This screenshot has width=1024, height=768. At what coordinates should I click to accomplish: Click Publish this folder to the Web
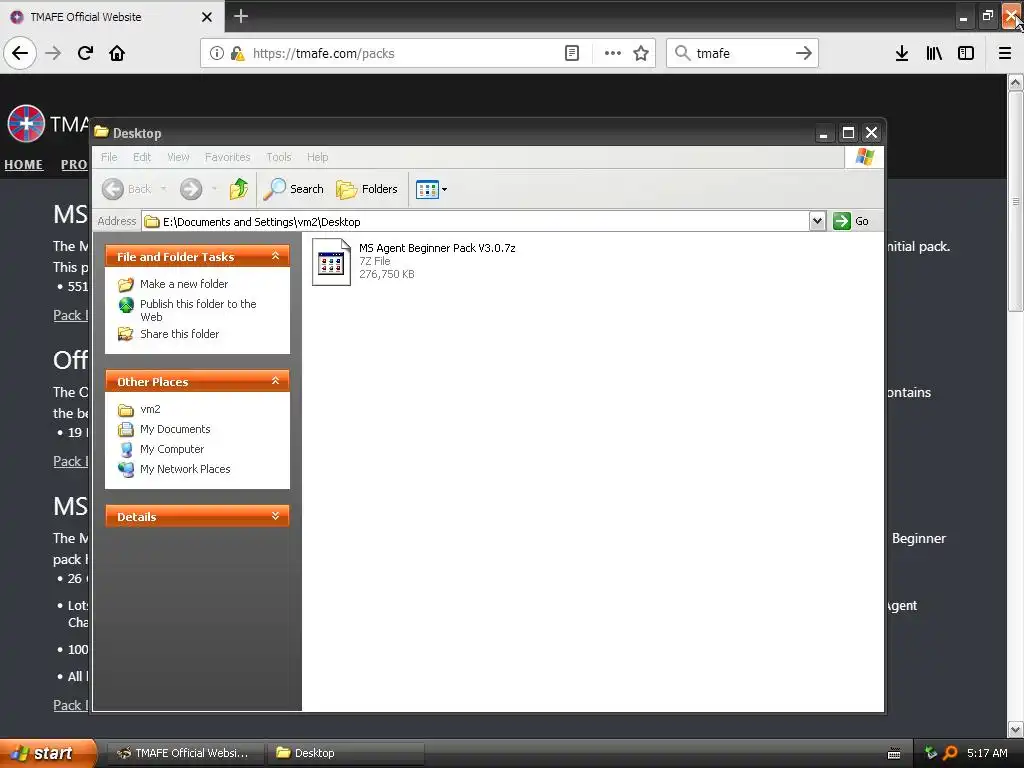point(188,310)
